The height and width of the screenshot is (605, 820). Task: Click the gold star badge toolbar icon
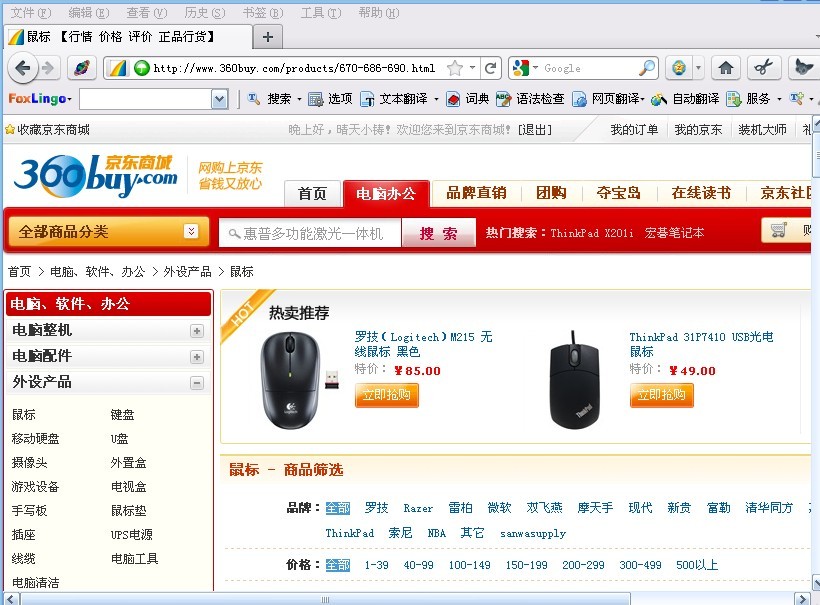tap(679, 68)
